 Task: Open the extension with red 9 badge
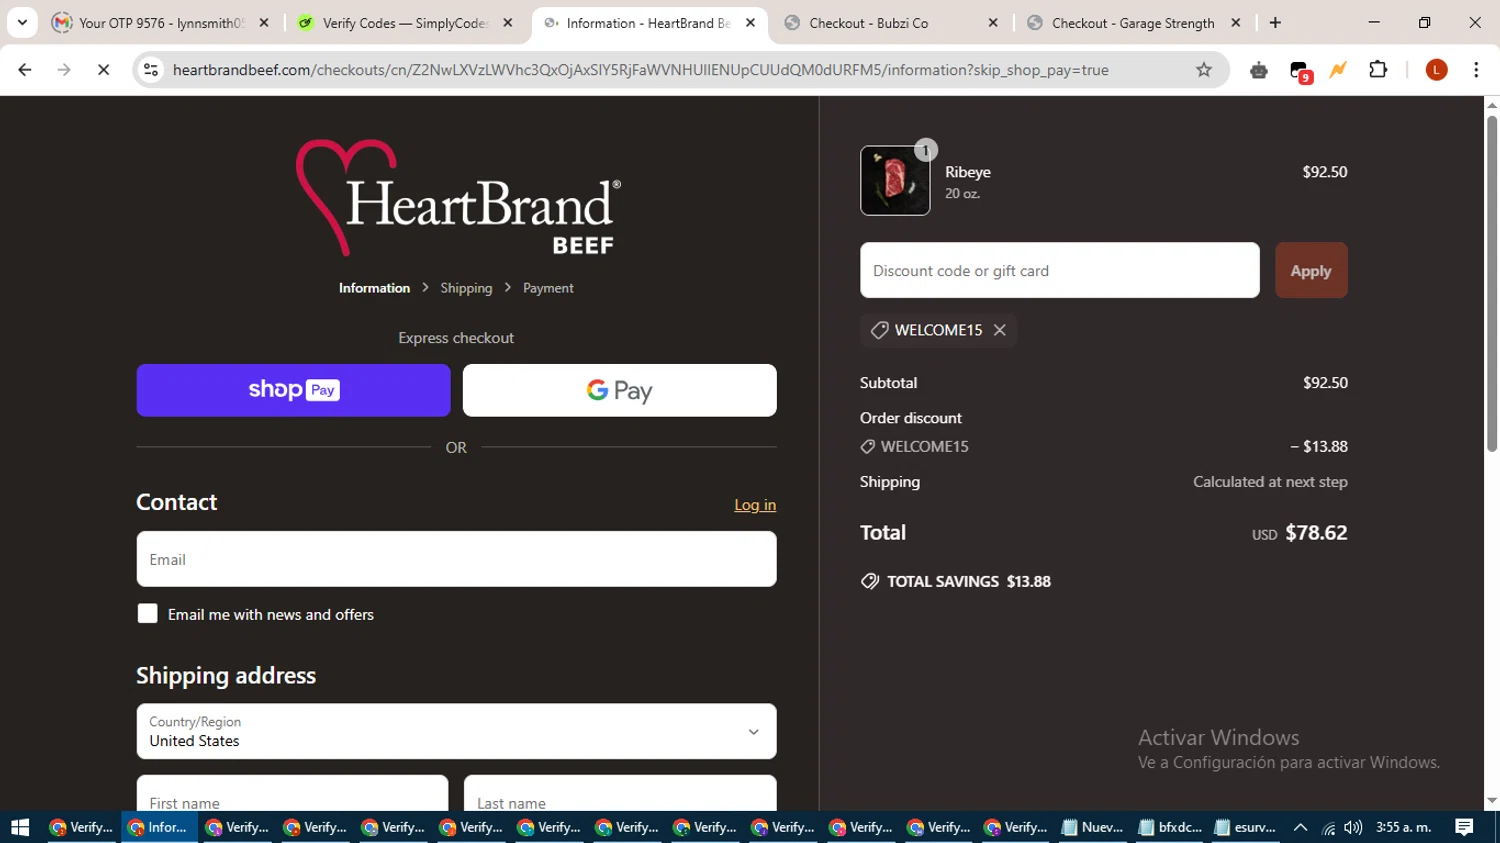tap(1300, 71)
